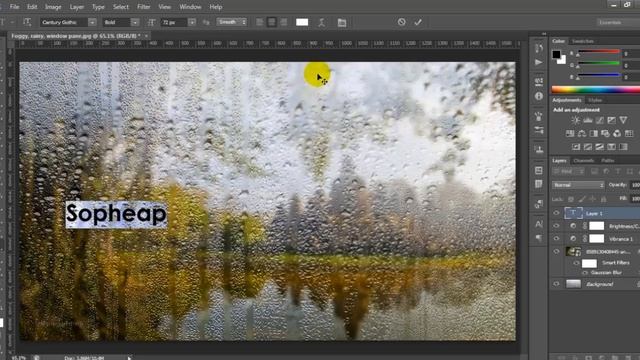The width and height of the screenshot is (640, 360).
Task: Select left align text icon
Action: (x=260, y=22)
